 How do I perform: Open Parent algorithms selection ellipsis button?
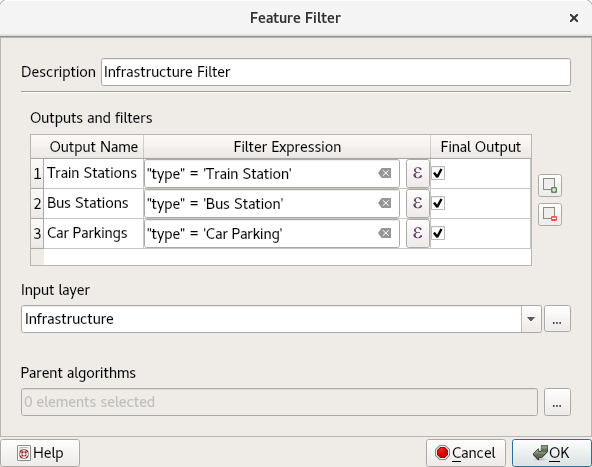click(x=557, y=402)
